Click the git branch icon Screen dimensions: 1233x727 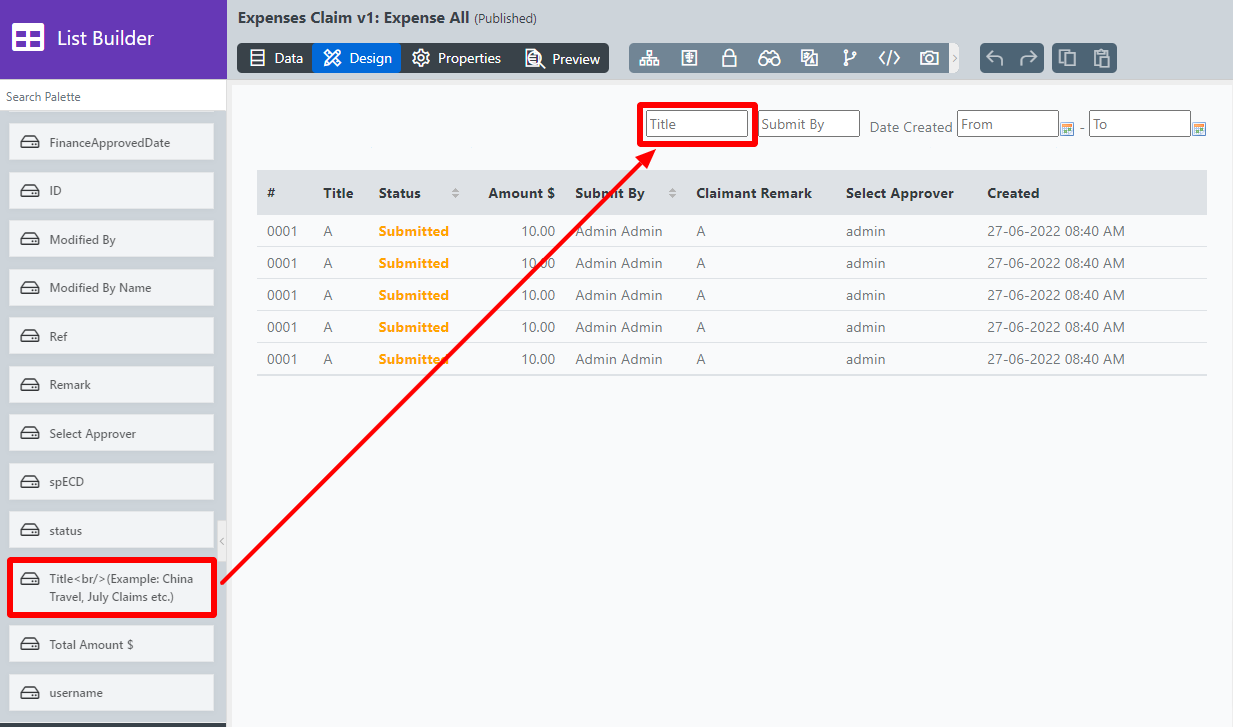click(x=849, y=58)
